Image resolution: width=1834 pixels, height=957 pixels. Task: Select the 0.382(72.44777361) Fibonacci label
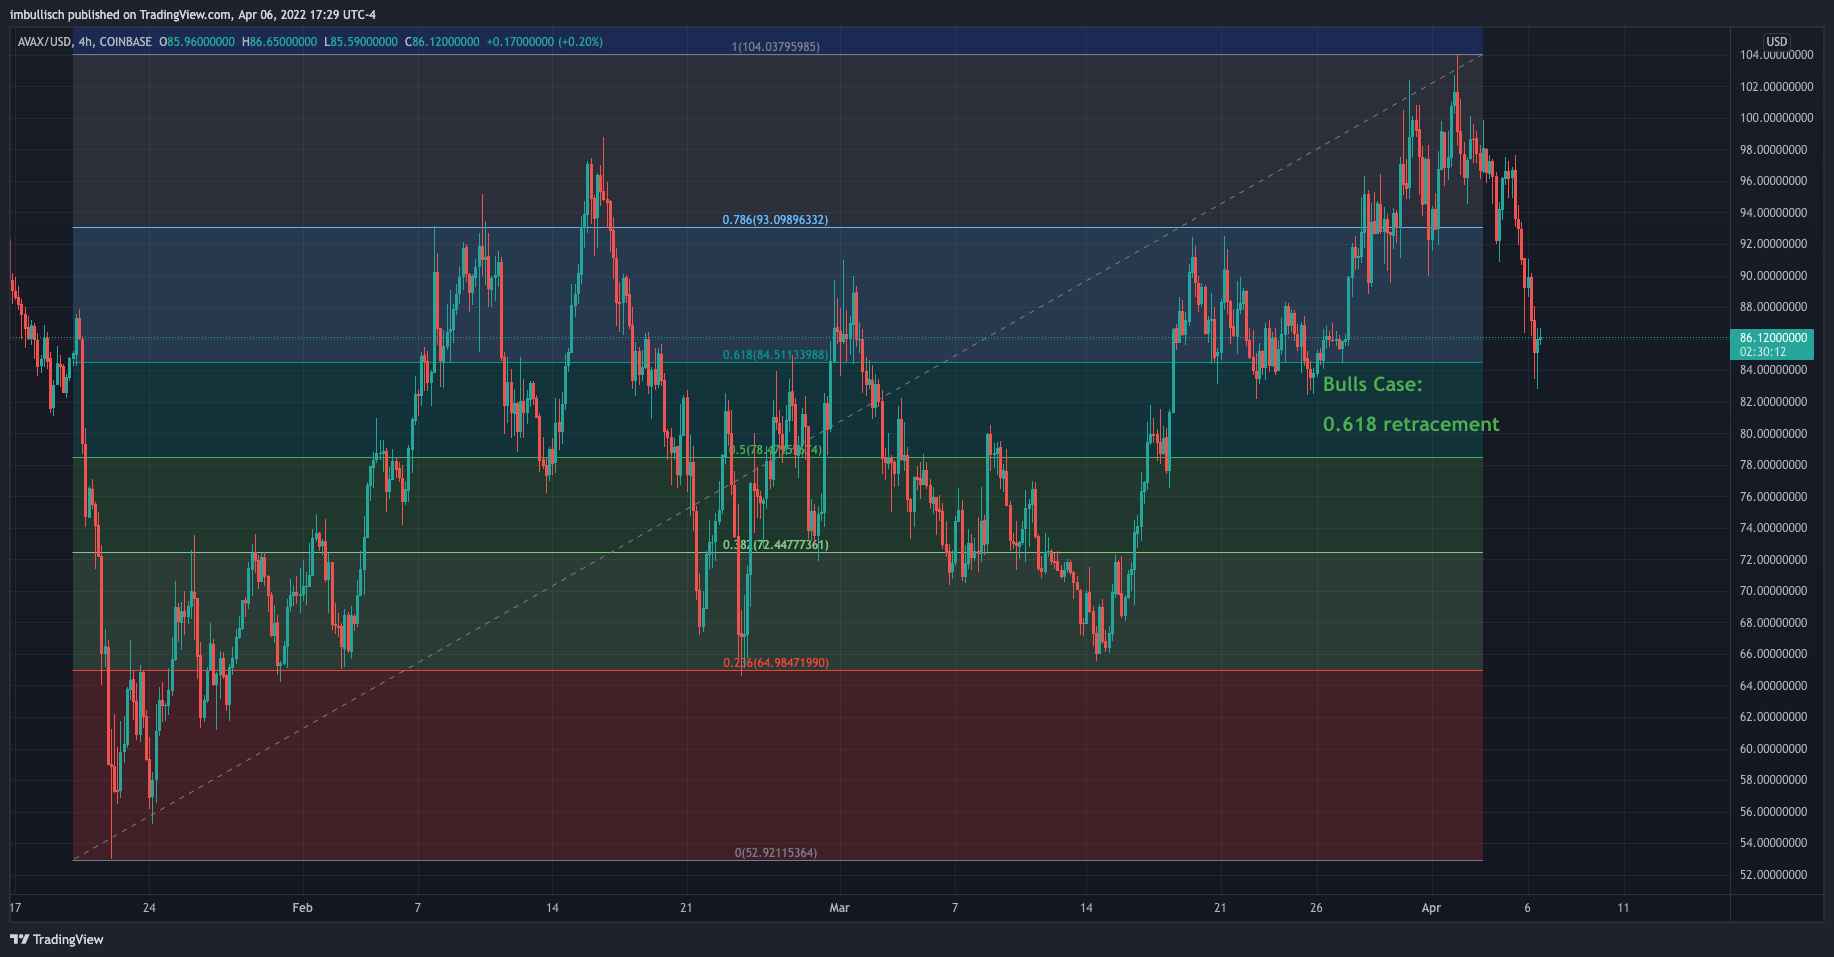775,545
